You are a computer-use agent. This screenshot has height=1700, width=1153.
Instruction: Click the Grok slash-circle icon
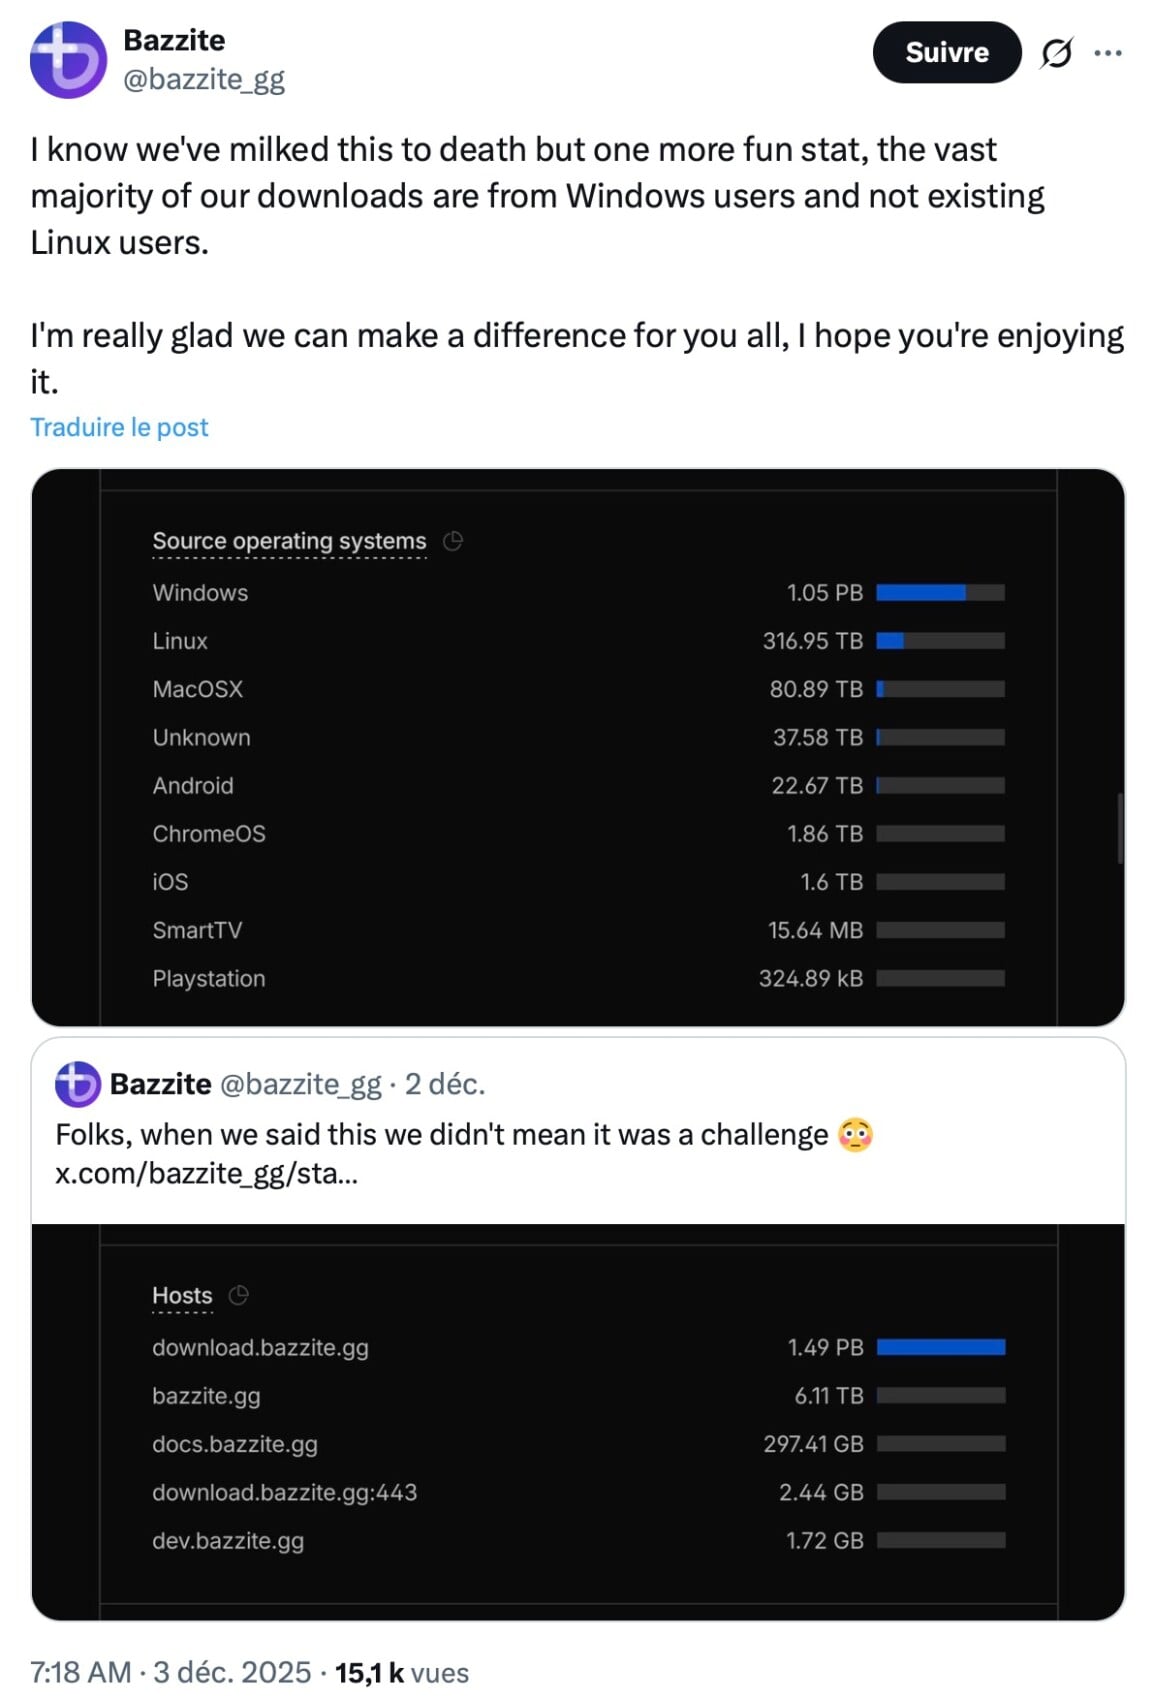1056,53
